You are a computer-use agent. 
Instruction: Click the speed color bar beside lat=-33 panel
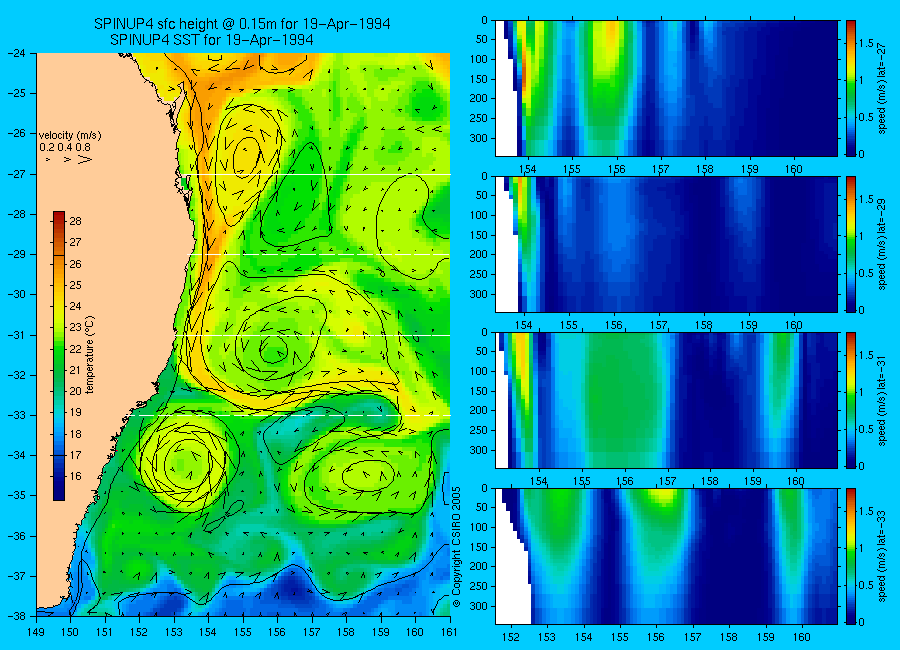click(x=851, y=556)
